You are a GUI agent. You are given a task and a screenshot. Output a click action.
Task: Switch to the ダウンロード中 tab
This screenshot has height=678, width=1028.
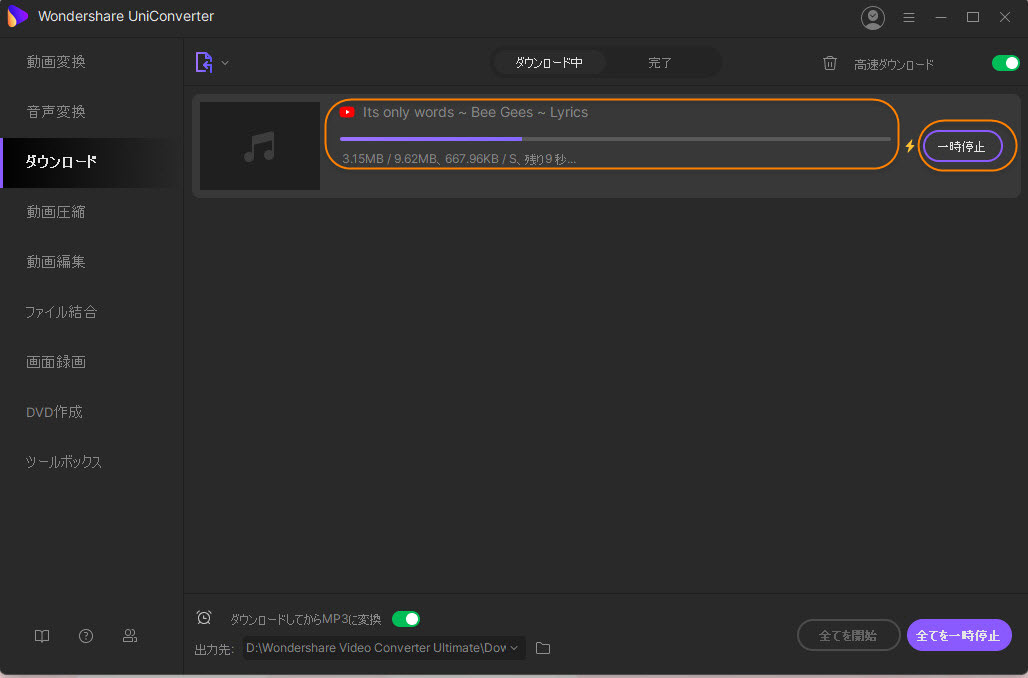(549, 63)
